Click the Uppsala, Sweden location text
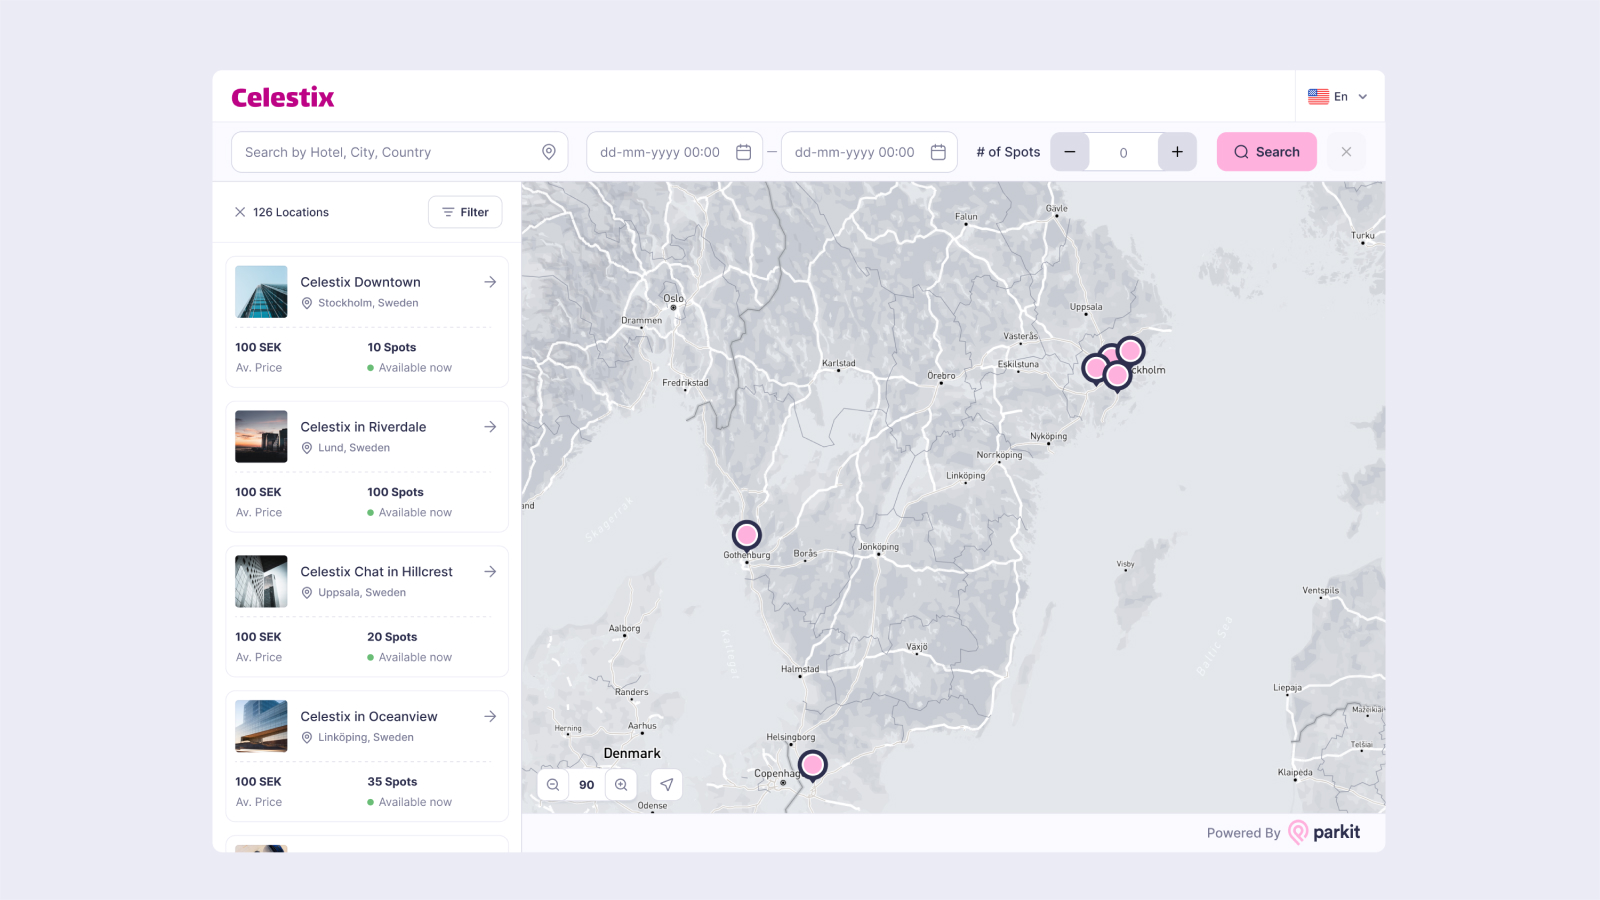This screenshot has height=900, width=1600. click(362, 593)
